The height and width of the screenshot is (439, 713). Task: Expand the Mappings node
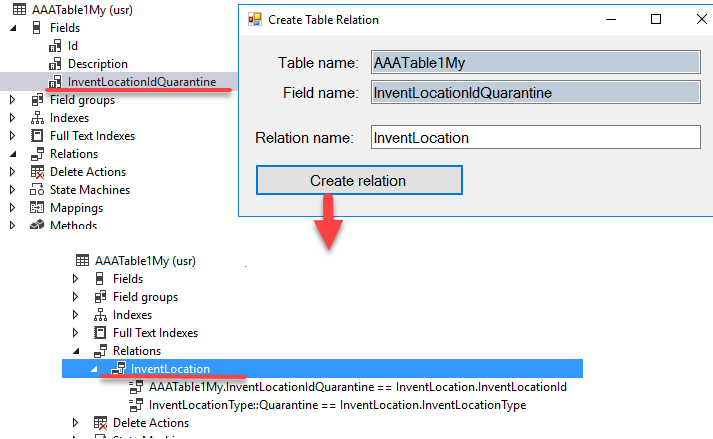pyautogui.click(x=12, y=208)
